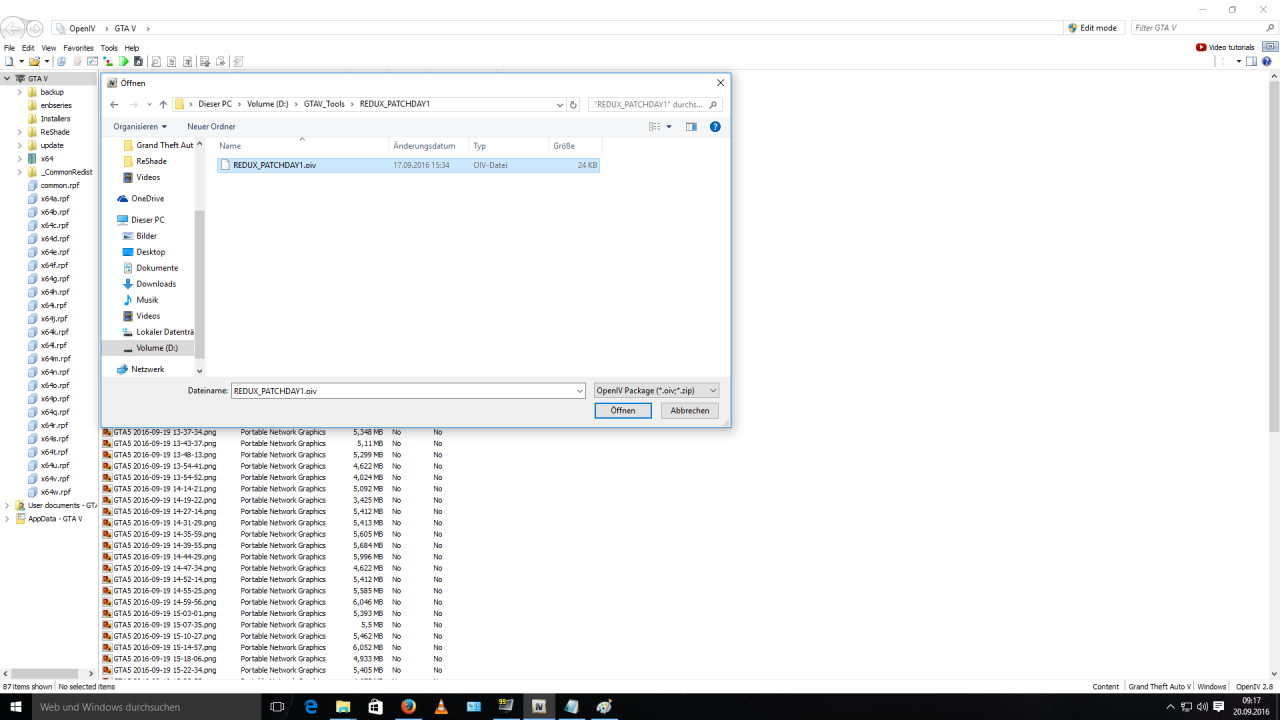
Task: Click the Neuer Ordner button
Action: 211,127
